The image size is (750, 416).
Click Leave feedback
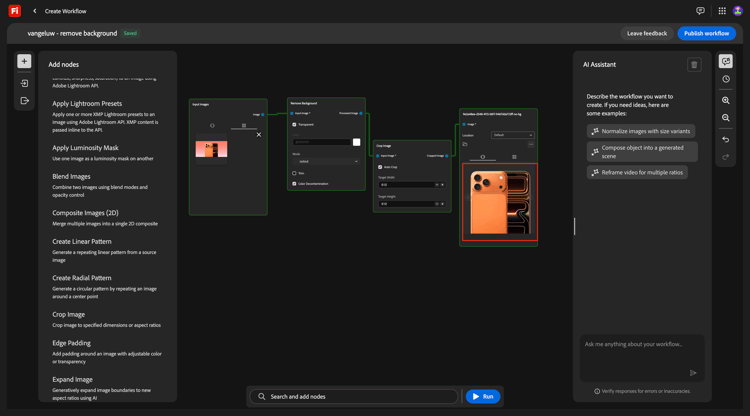click(647, 33)
